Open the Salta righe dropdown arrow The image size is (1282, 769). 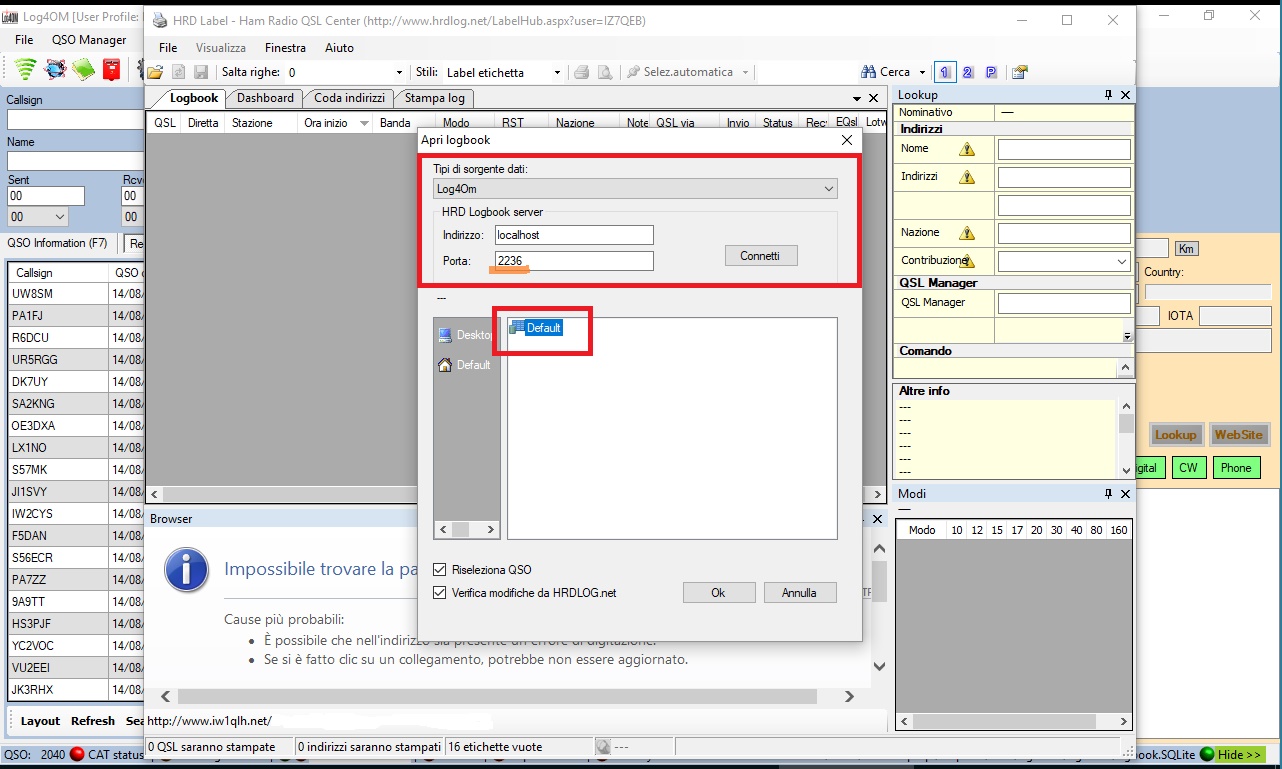pos(400,72)
